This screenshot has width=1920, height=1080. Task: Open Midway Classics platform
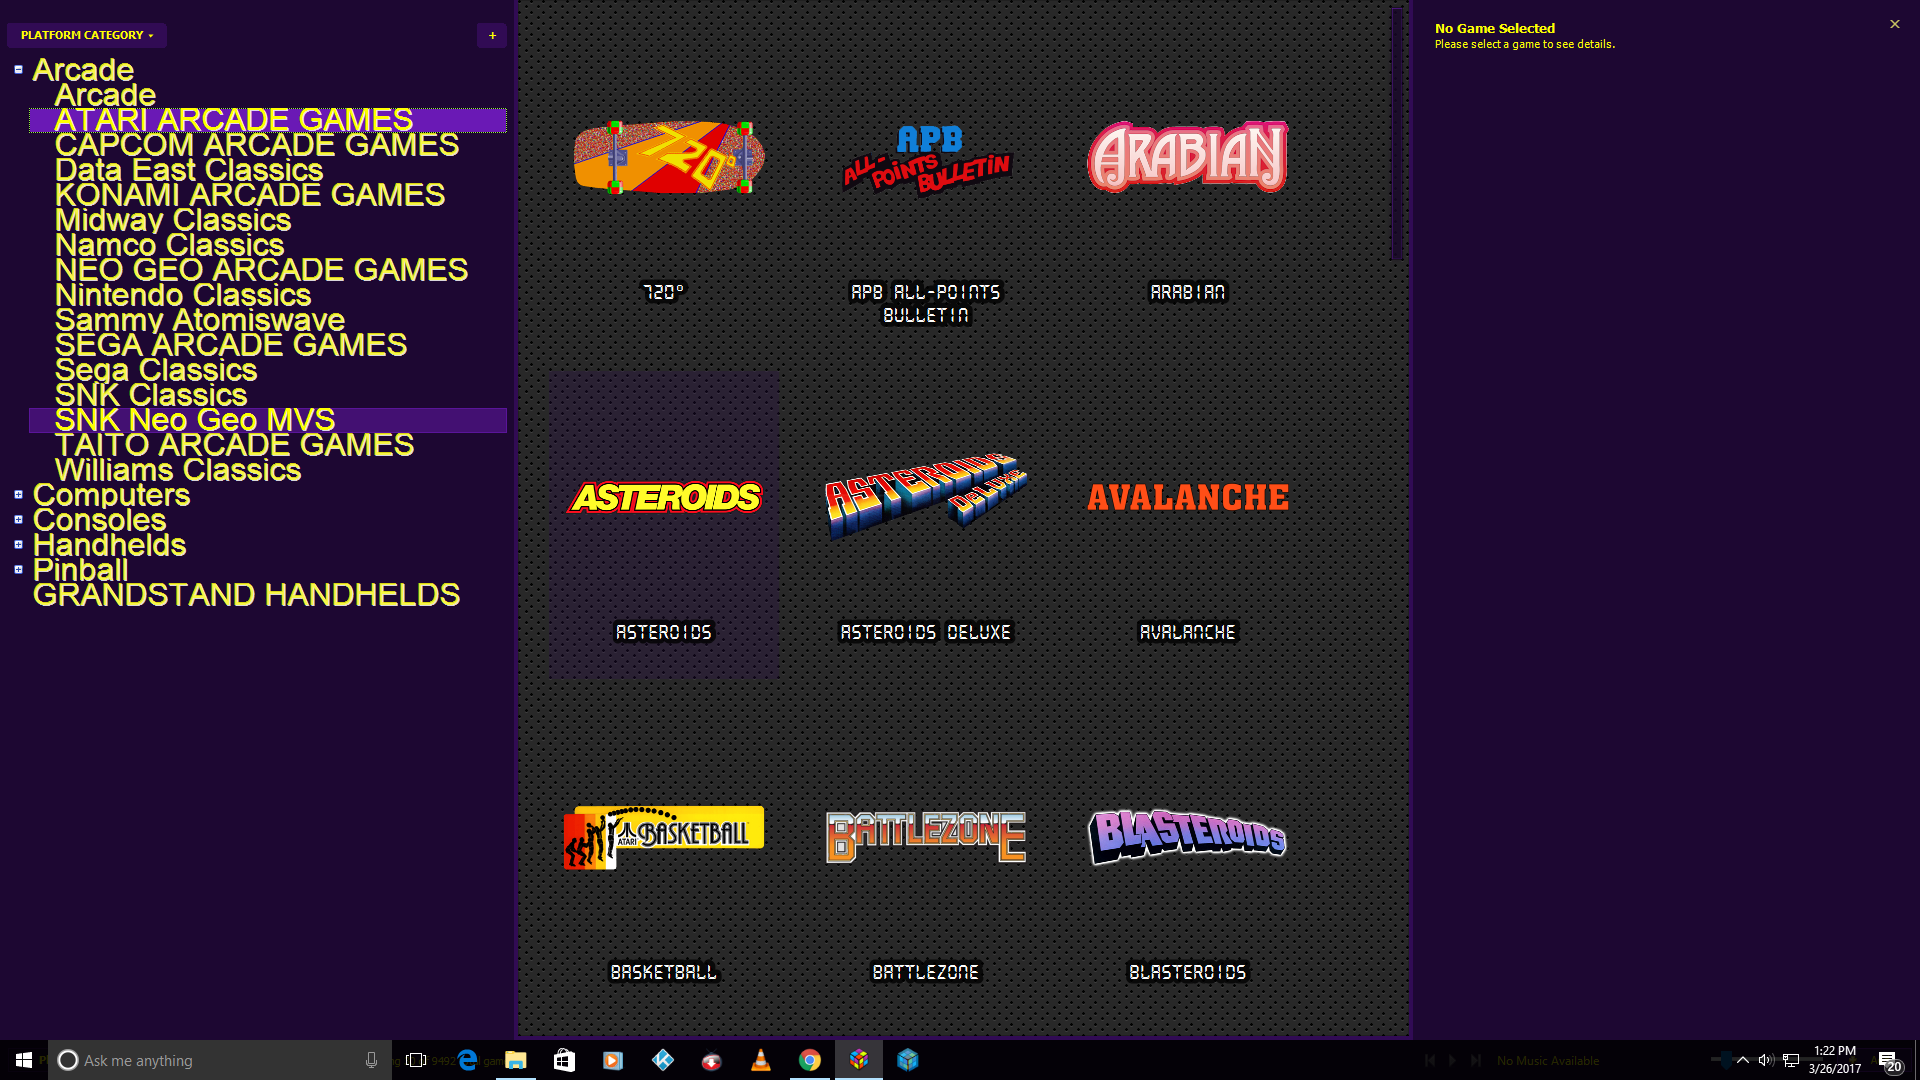click(x=173, y=220)
